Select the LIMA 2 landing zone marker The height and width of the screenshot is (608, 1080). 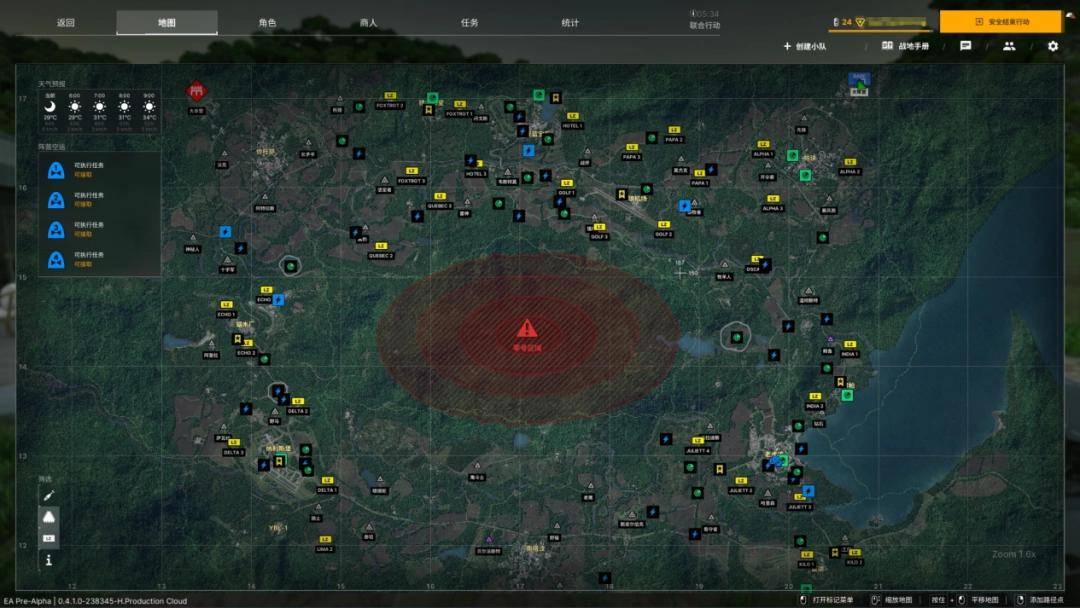(x=325, y=540)
